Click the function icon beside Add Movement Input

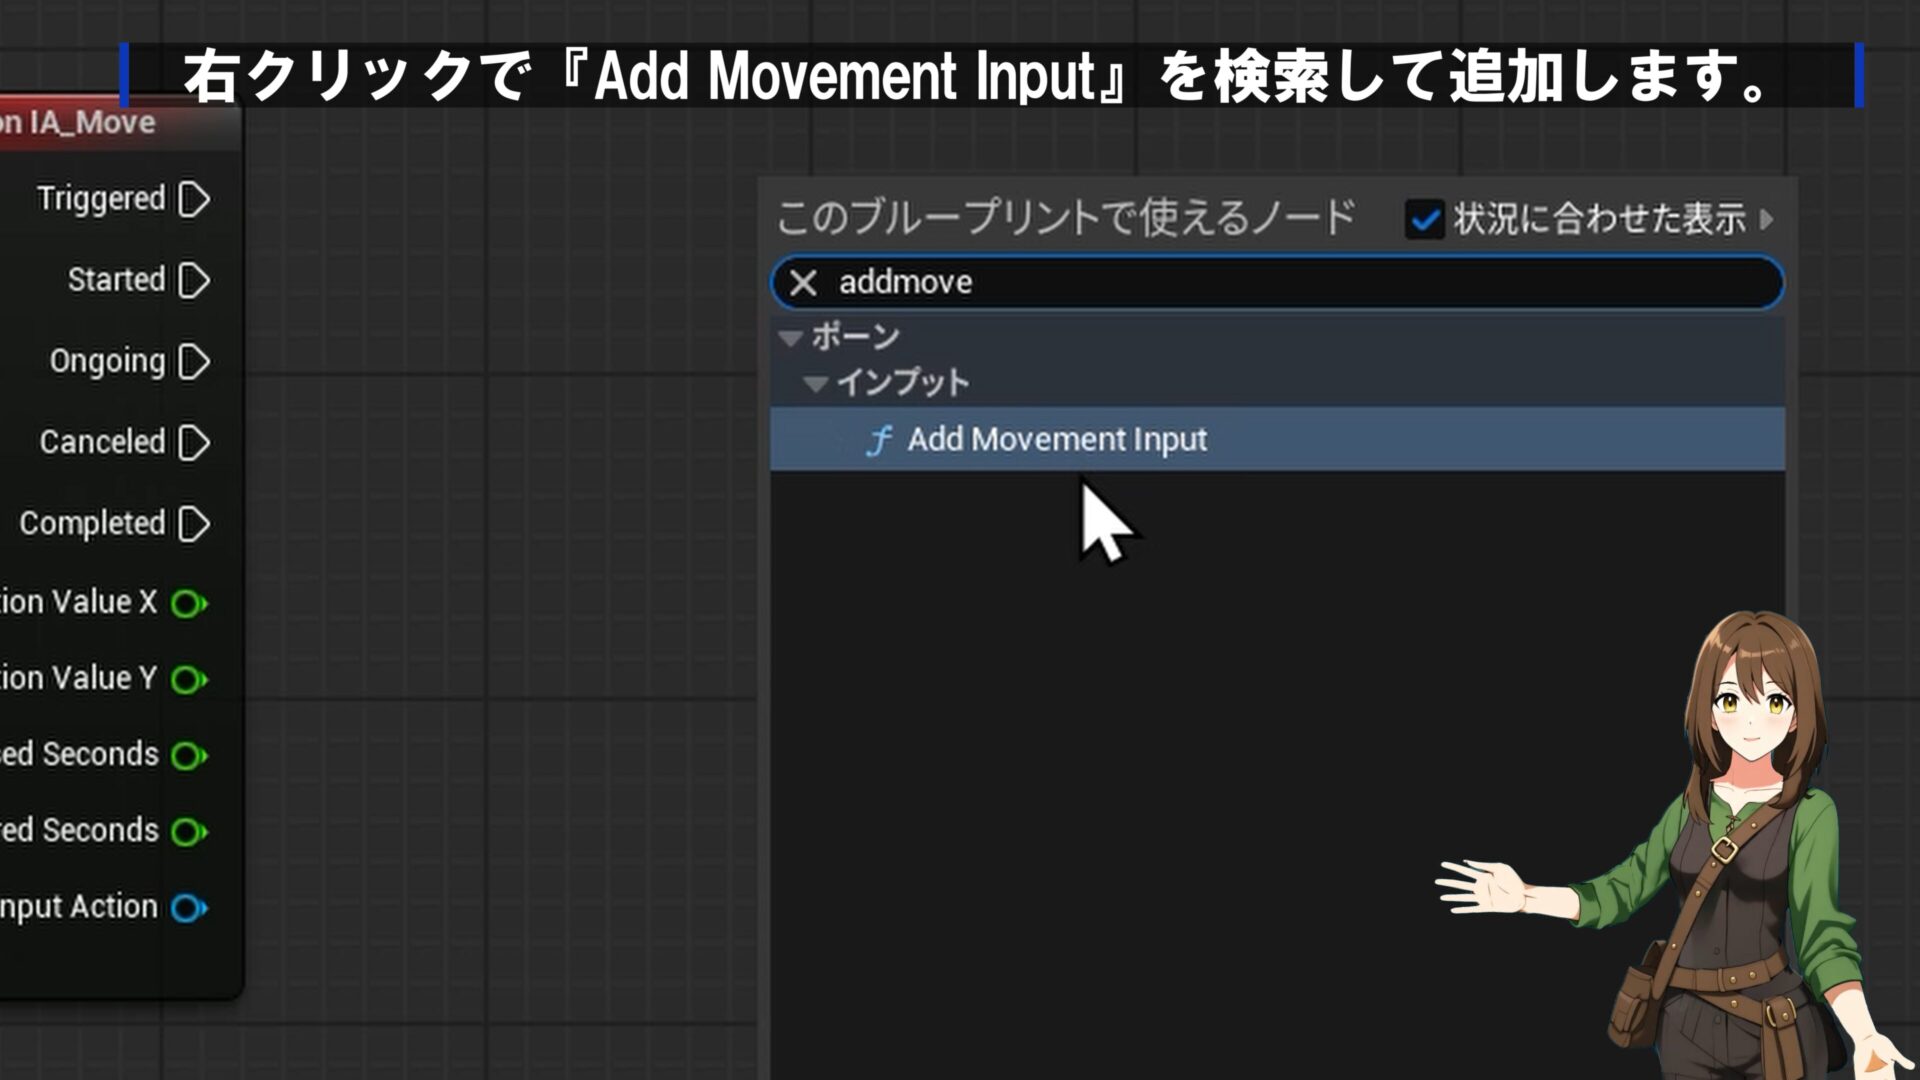879,440
